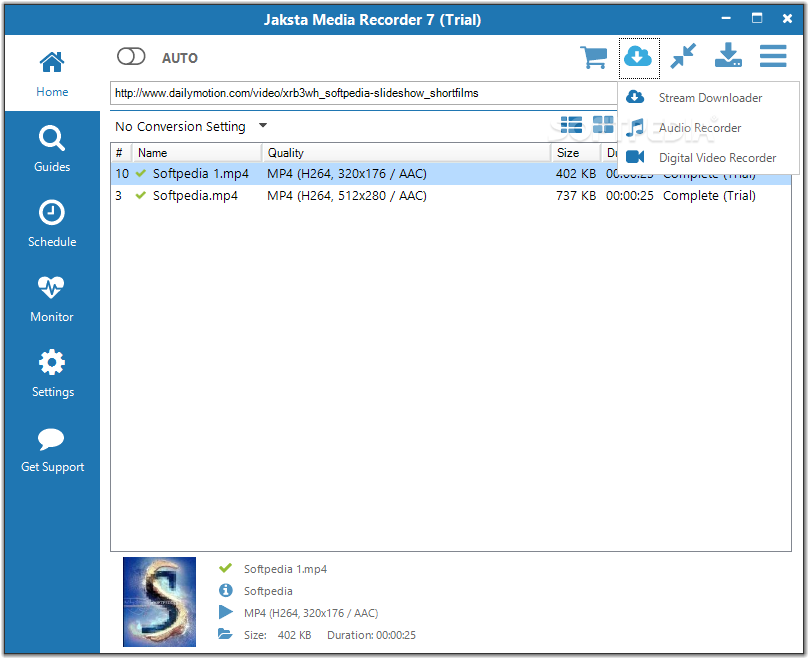Viewport: 808px width, 658px height.
Task: Open the hamburger main menu
Action: [773, 56]
